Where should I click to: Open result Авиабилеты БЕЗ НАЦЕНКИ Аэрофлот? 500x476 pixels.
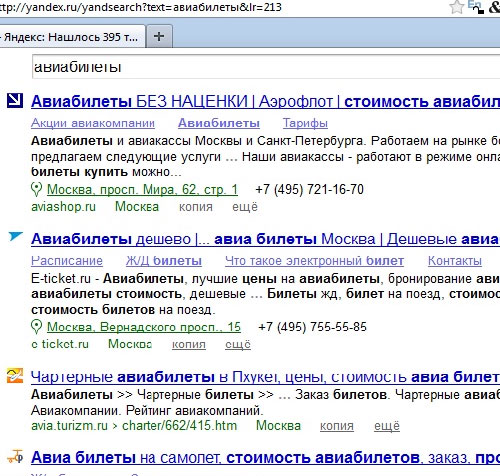[265, 101]
